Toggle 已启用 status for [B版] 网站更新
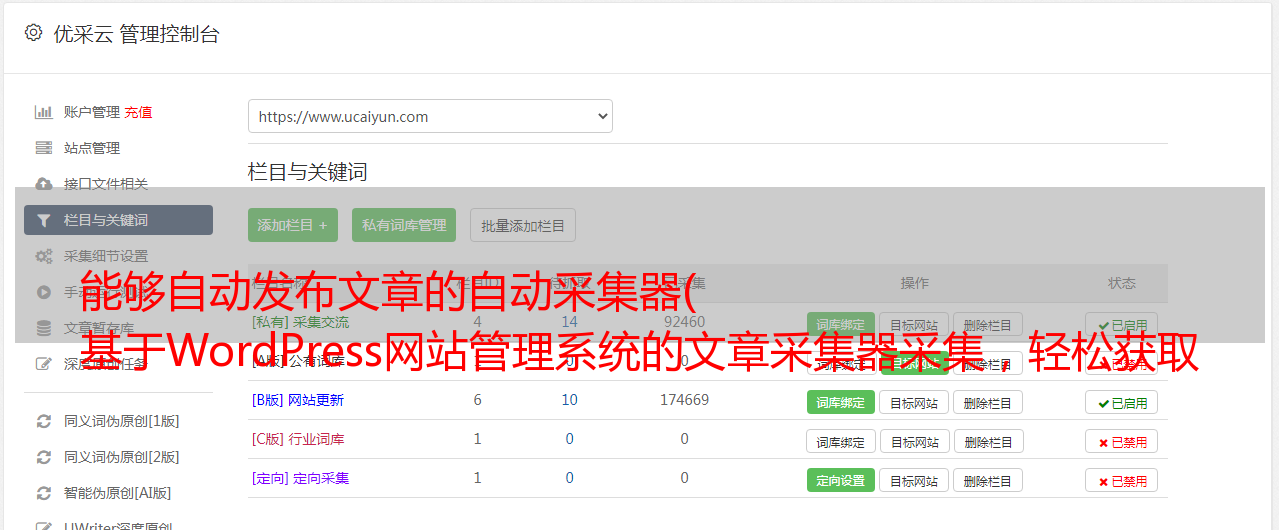 pos(1122,402)
